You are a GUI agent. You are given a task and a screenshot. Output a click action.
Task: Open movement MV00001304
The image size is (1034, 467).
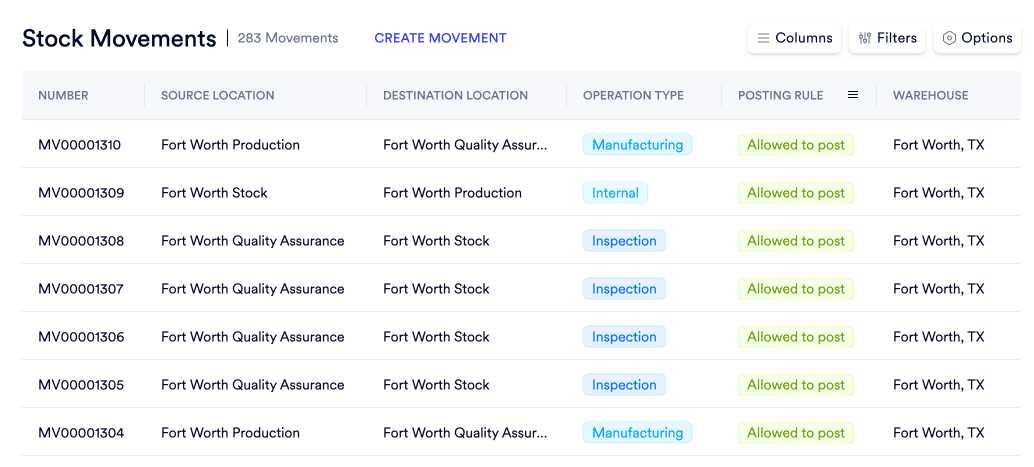coord(81,433)
